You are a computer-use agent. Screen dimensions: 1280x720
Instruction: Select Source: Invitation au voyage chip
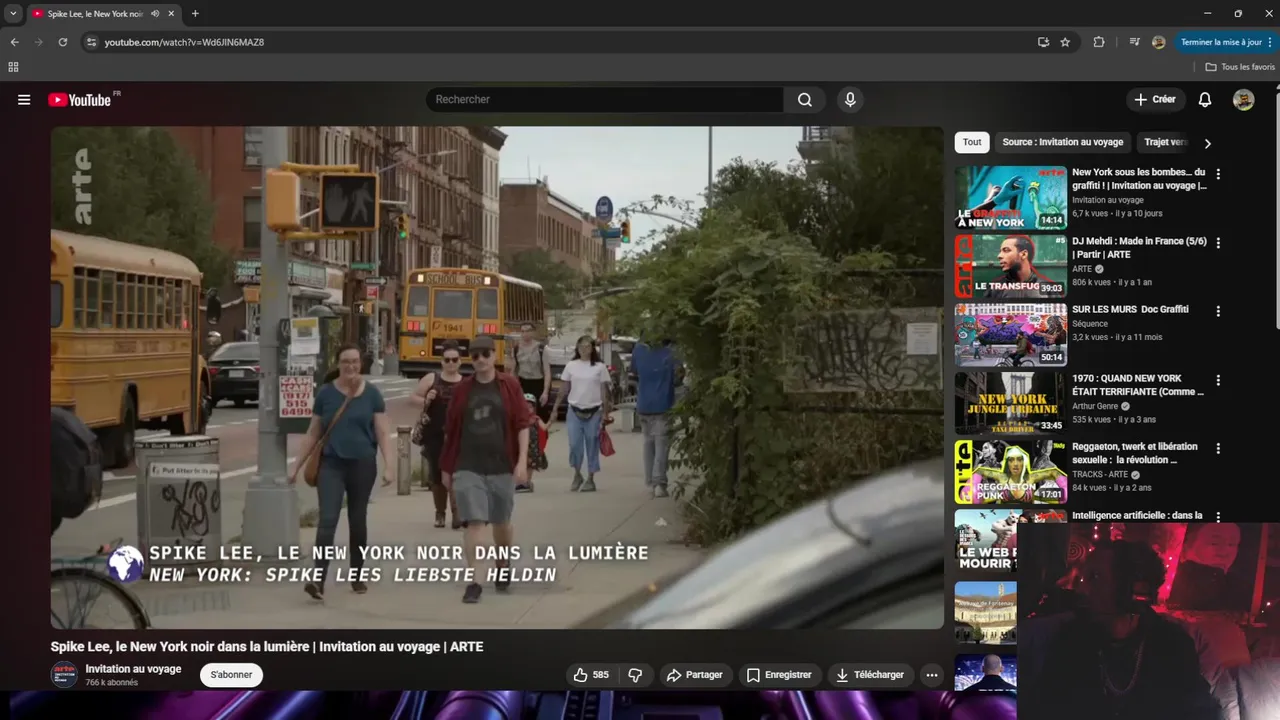pos(1063,142)
